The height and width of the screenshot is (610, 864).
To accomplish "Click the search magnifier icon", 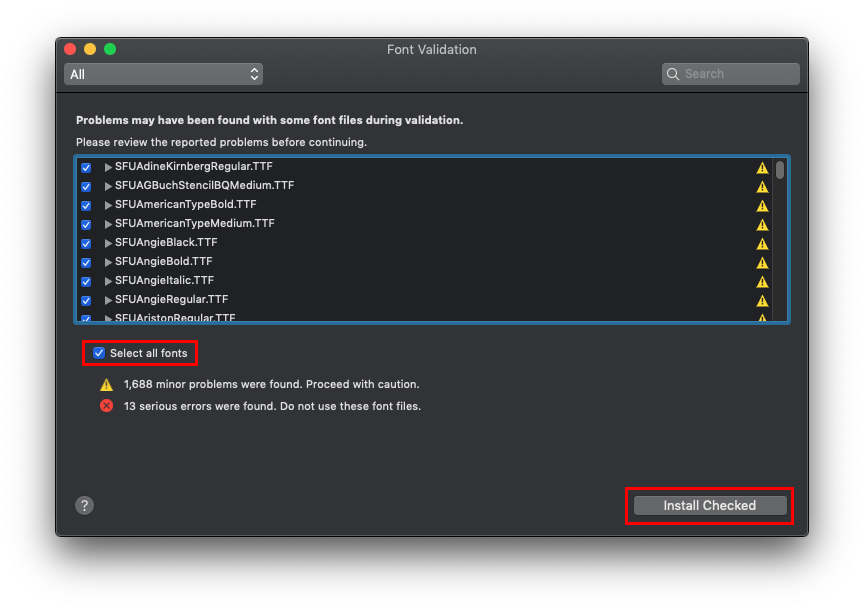I will (675, 74).
